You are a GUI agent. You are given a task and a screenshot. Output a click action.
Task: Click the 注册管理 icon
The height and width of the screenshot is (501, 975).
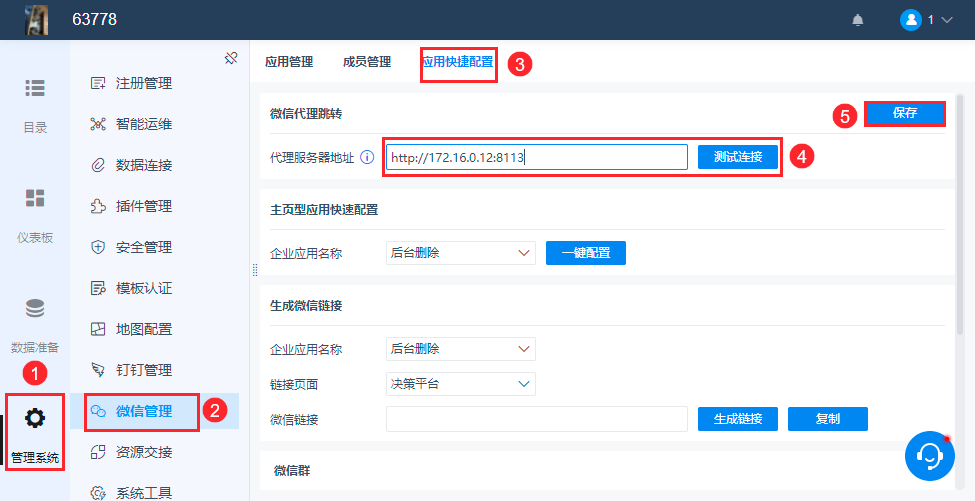click(x=98, y=83)
